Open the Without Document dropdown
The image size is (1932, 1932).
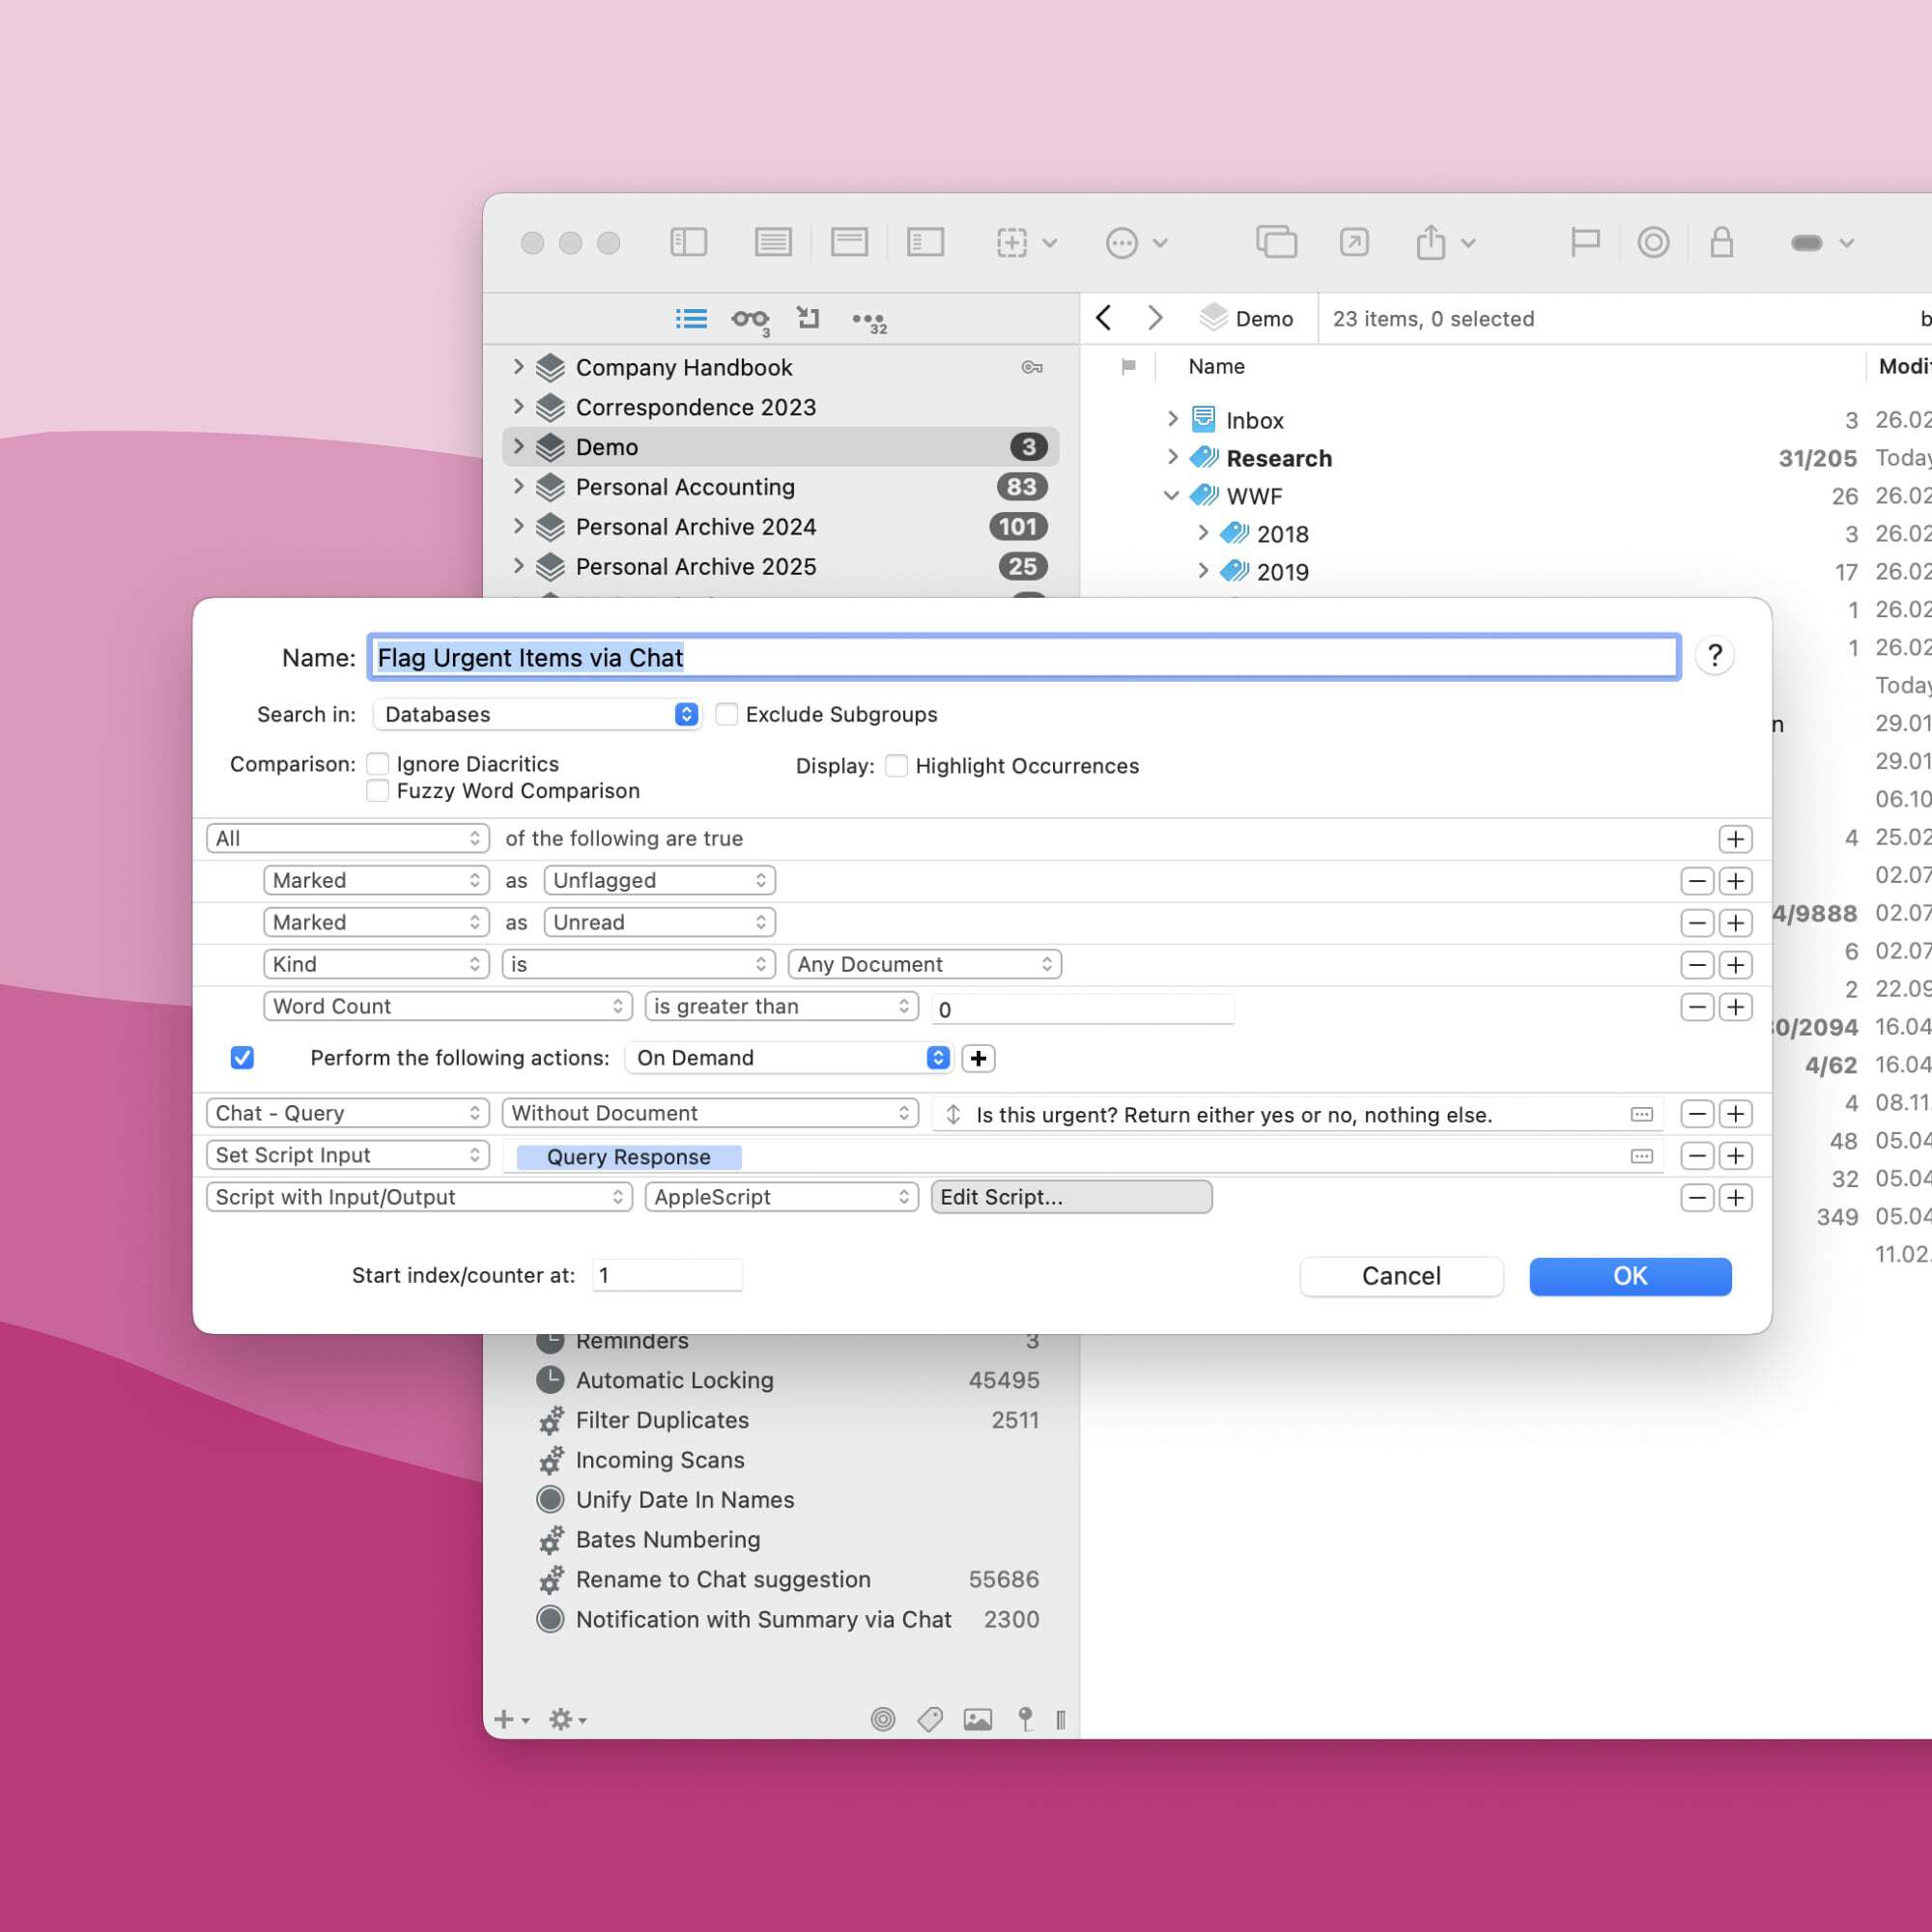(710, 1113)
